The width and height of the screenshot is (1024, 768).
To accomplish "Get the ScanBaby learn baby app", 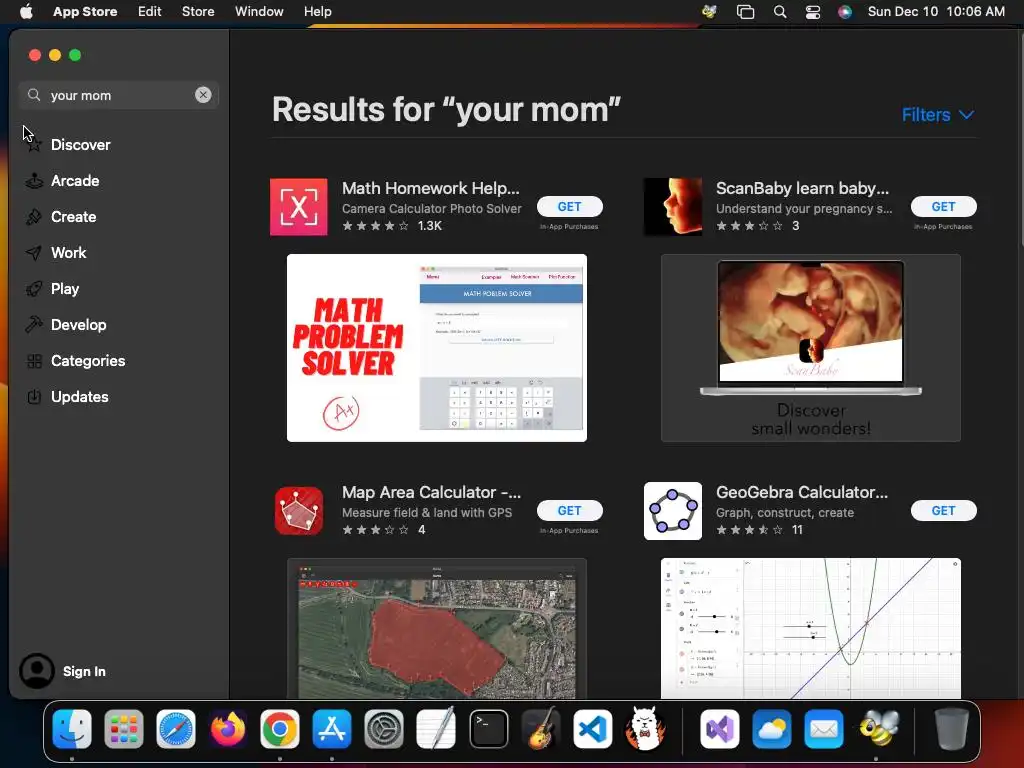I will coord(944,206).
